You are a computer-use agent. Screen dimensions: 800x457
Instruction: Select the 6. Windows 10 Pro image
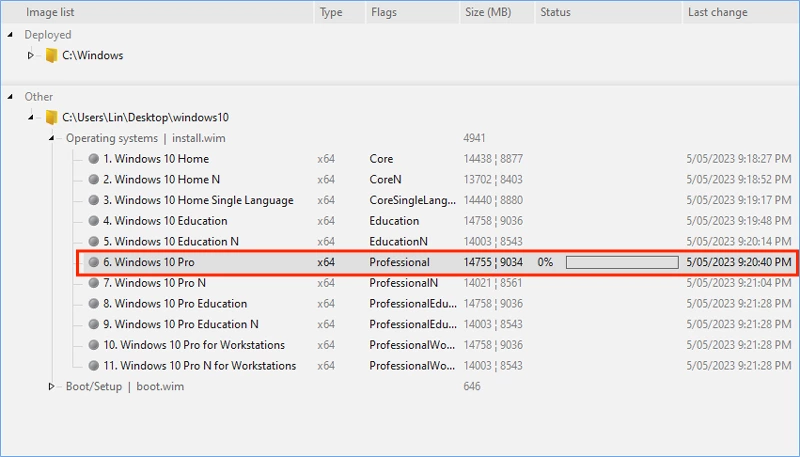tap(149, 262)
